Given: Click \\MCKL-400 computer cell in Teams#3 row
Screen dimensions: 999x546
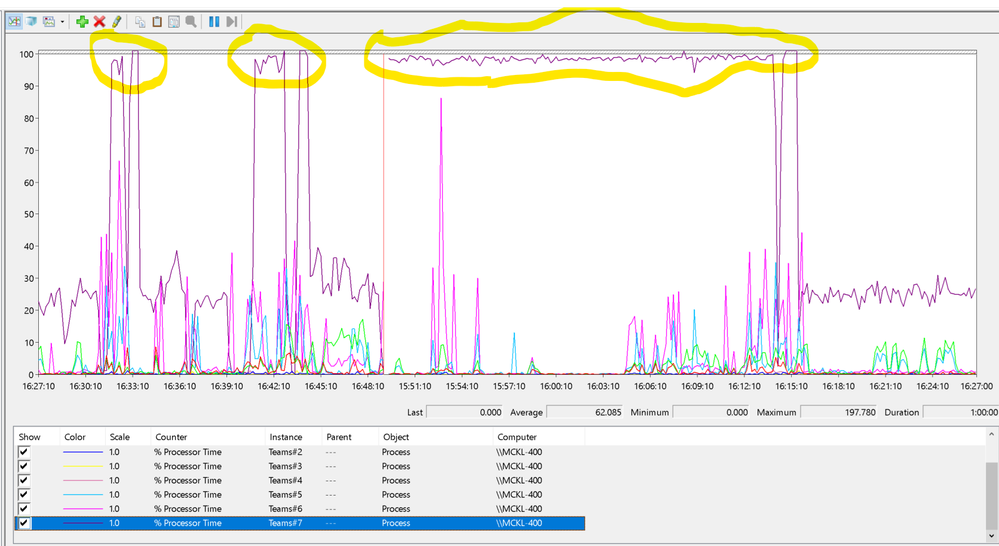Looking at the screenshot, I should (x=519, y=466).
